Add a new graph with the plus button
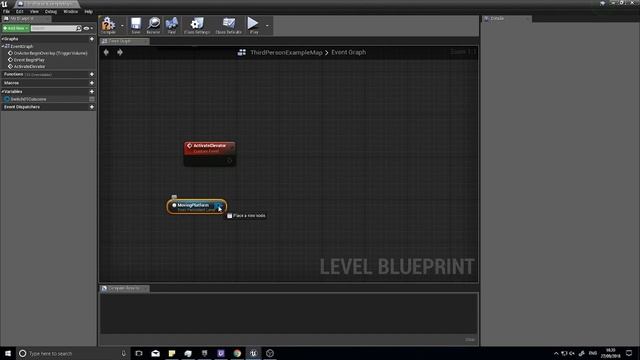 pos(92,39)
